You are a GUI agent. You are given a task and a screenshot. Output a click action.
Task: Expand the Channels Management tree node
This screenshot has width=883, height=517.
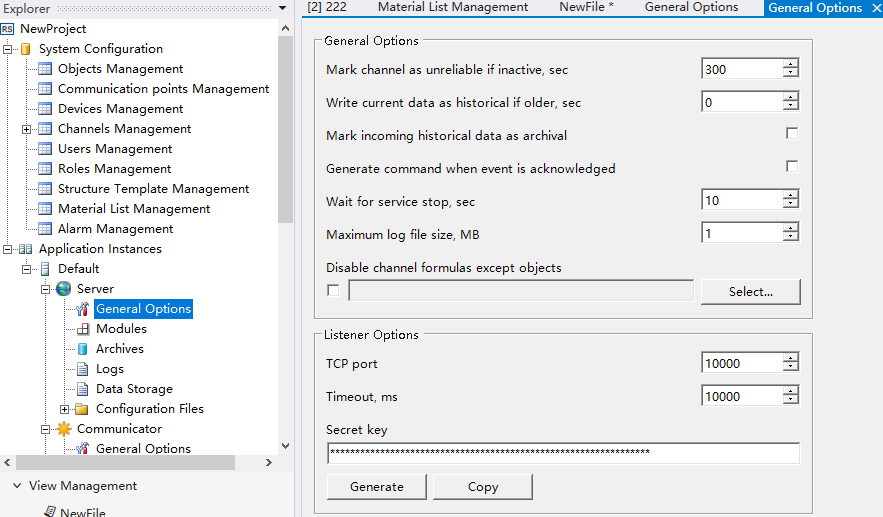26,129
